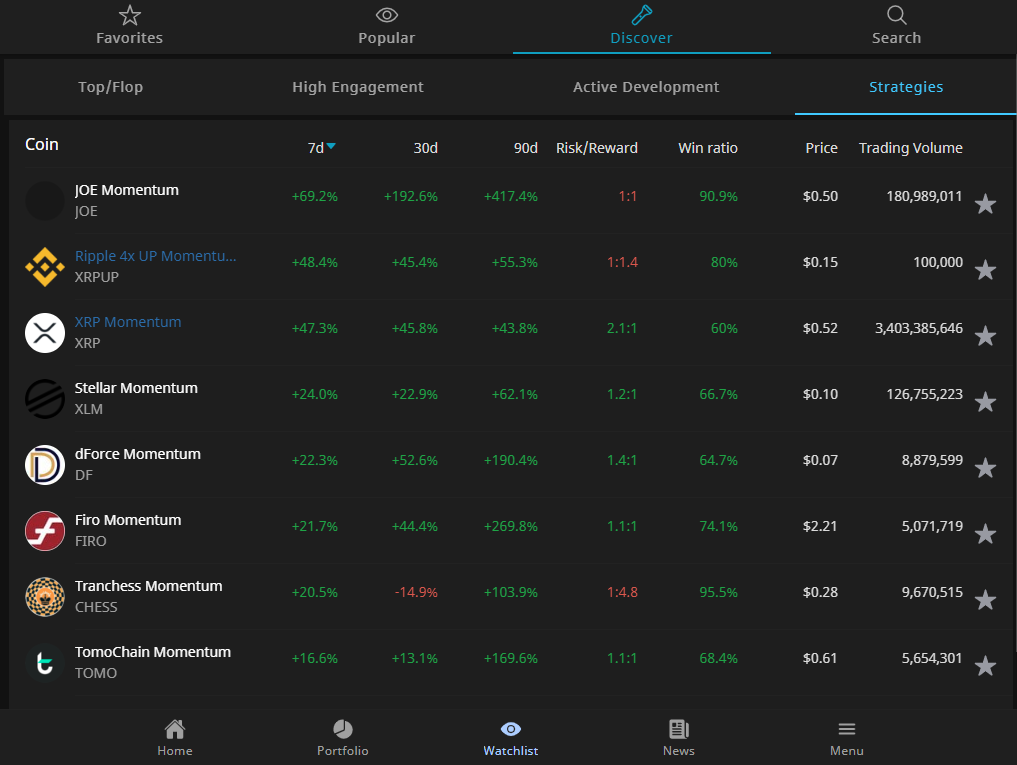This screenshot has width=1017, height=765.
Task: Click Ripple 4x UP win ratio 80%
Action: [x=724, y=262]
